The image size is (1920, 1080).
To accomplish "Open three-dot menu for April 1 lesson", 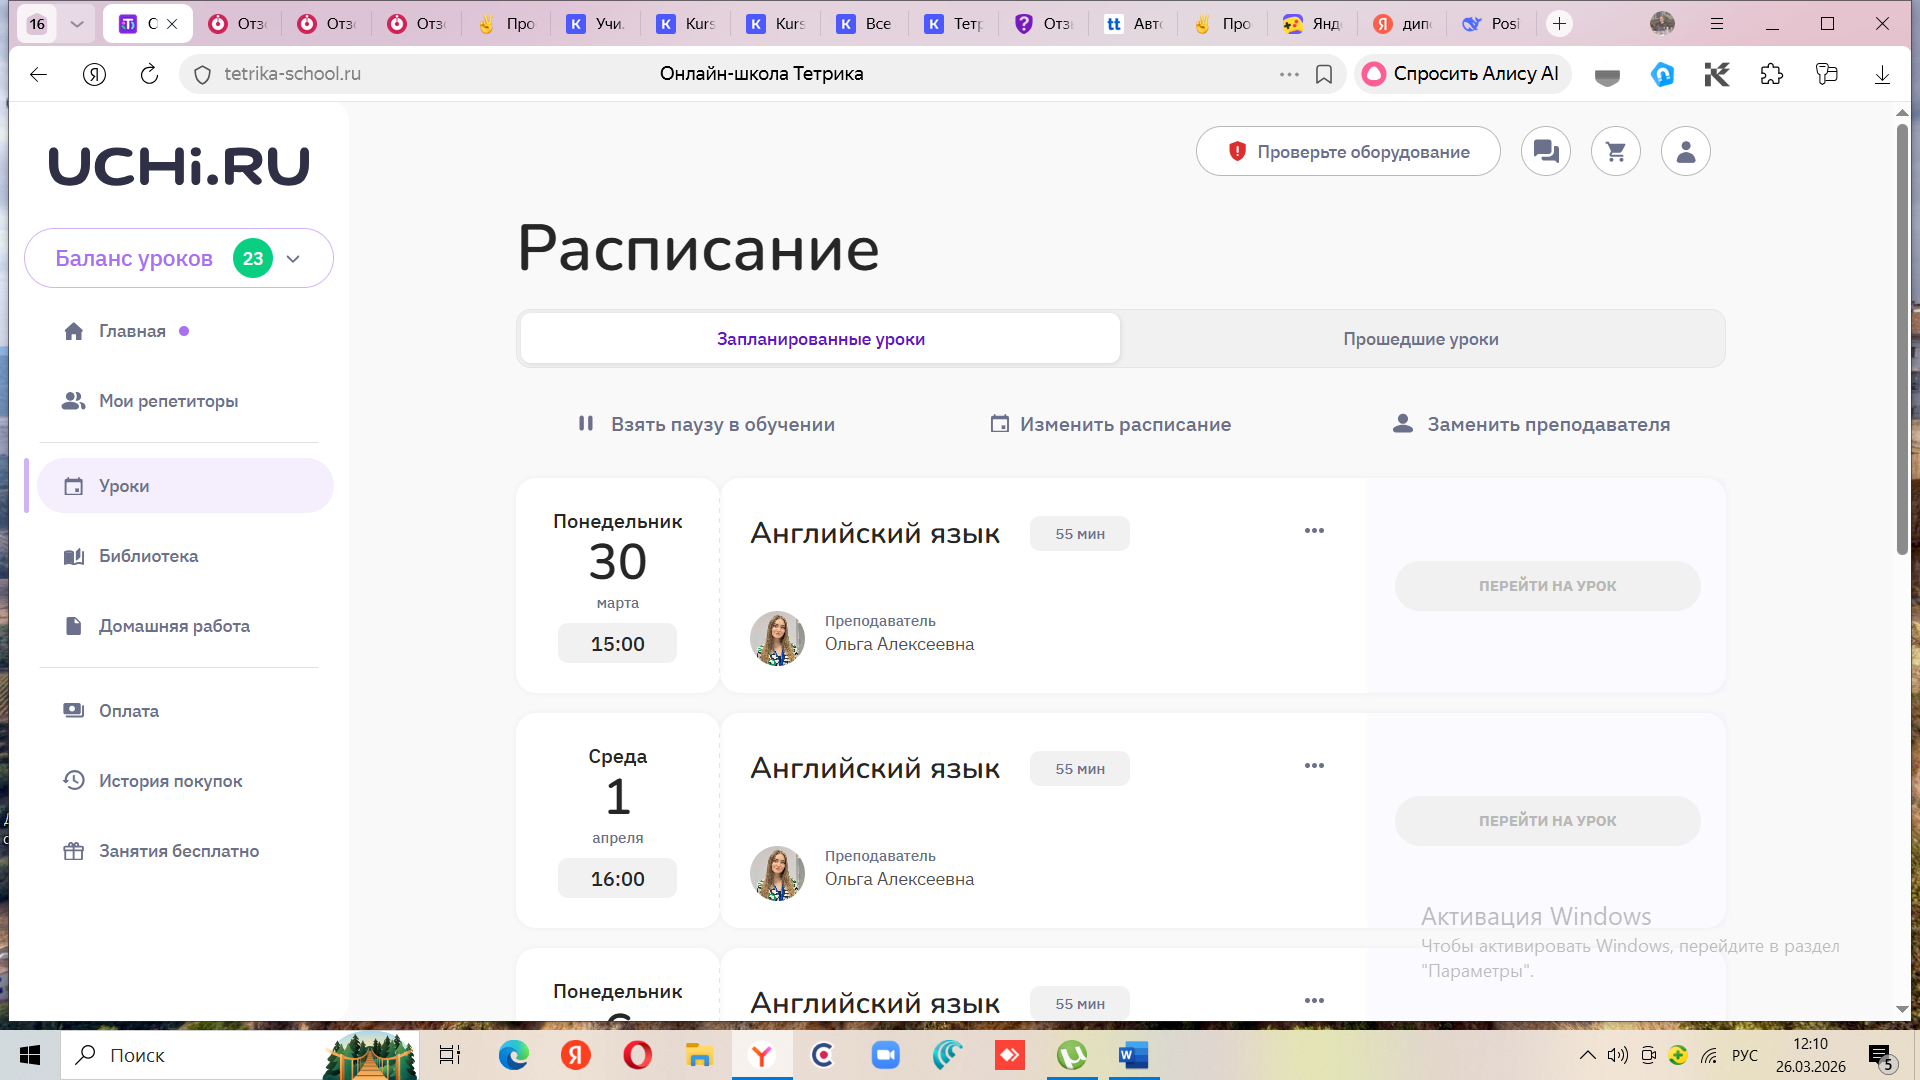I will coord(1314,766).
